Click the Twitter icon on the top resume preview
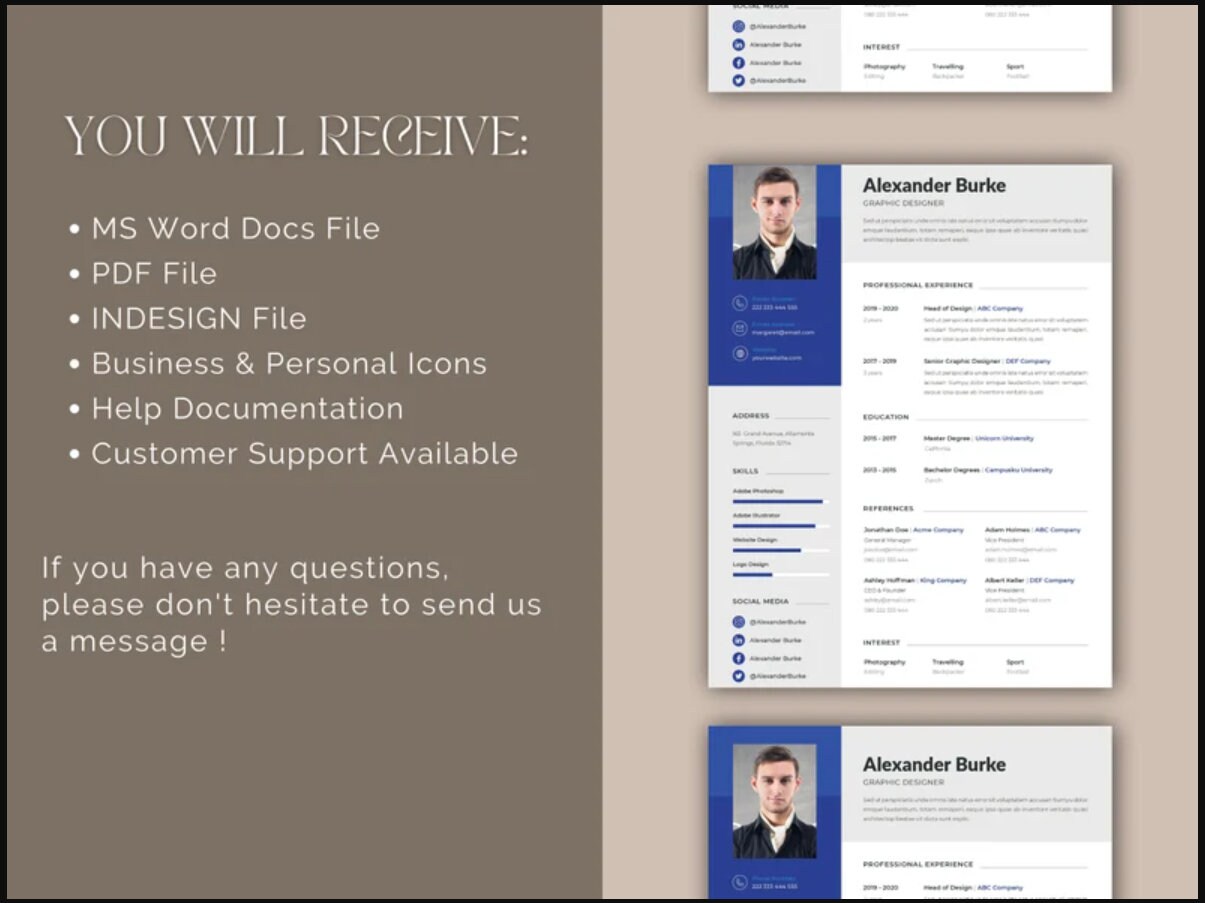Screen dimensions: 1205x903 click(x=738, y=80)
